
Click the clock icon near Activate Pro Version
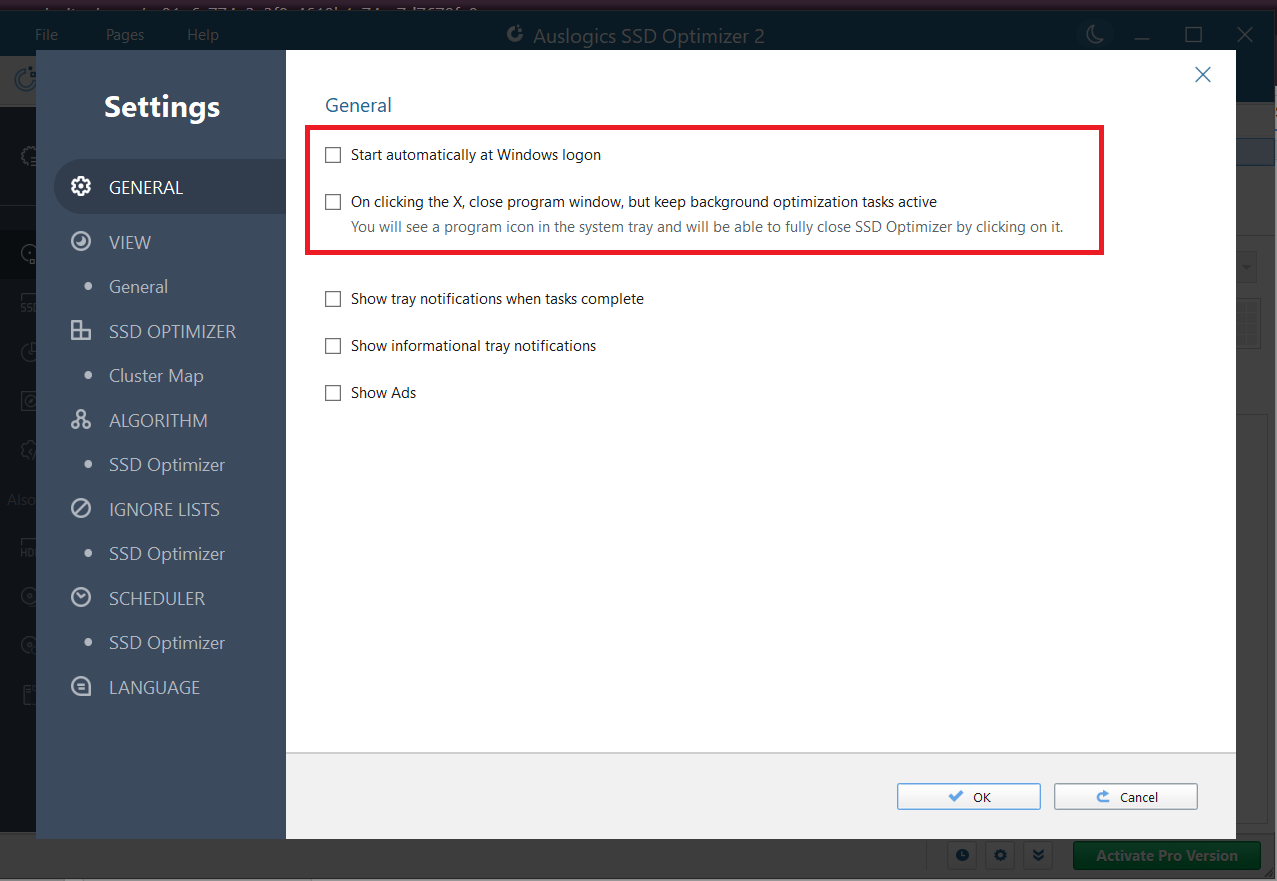pos(961,855)
